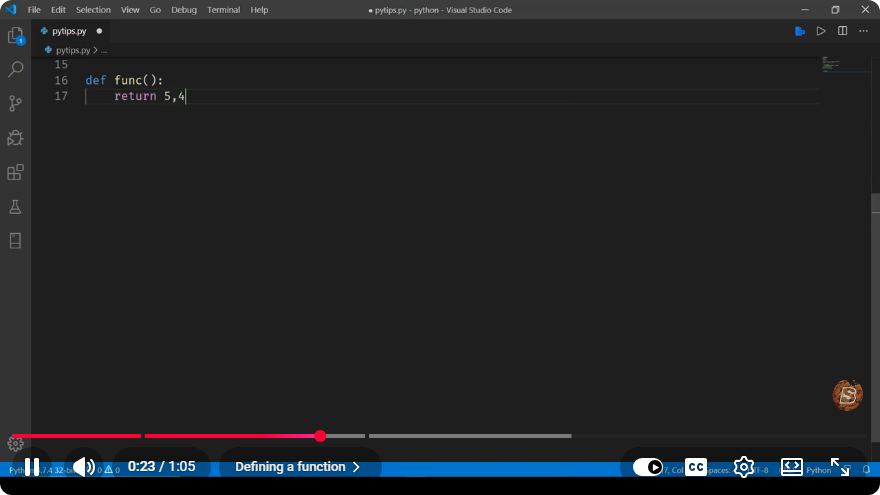880x495 pixels.
Task: Open the Selection menu
Action: (93, 10)
